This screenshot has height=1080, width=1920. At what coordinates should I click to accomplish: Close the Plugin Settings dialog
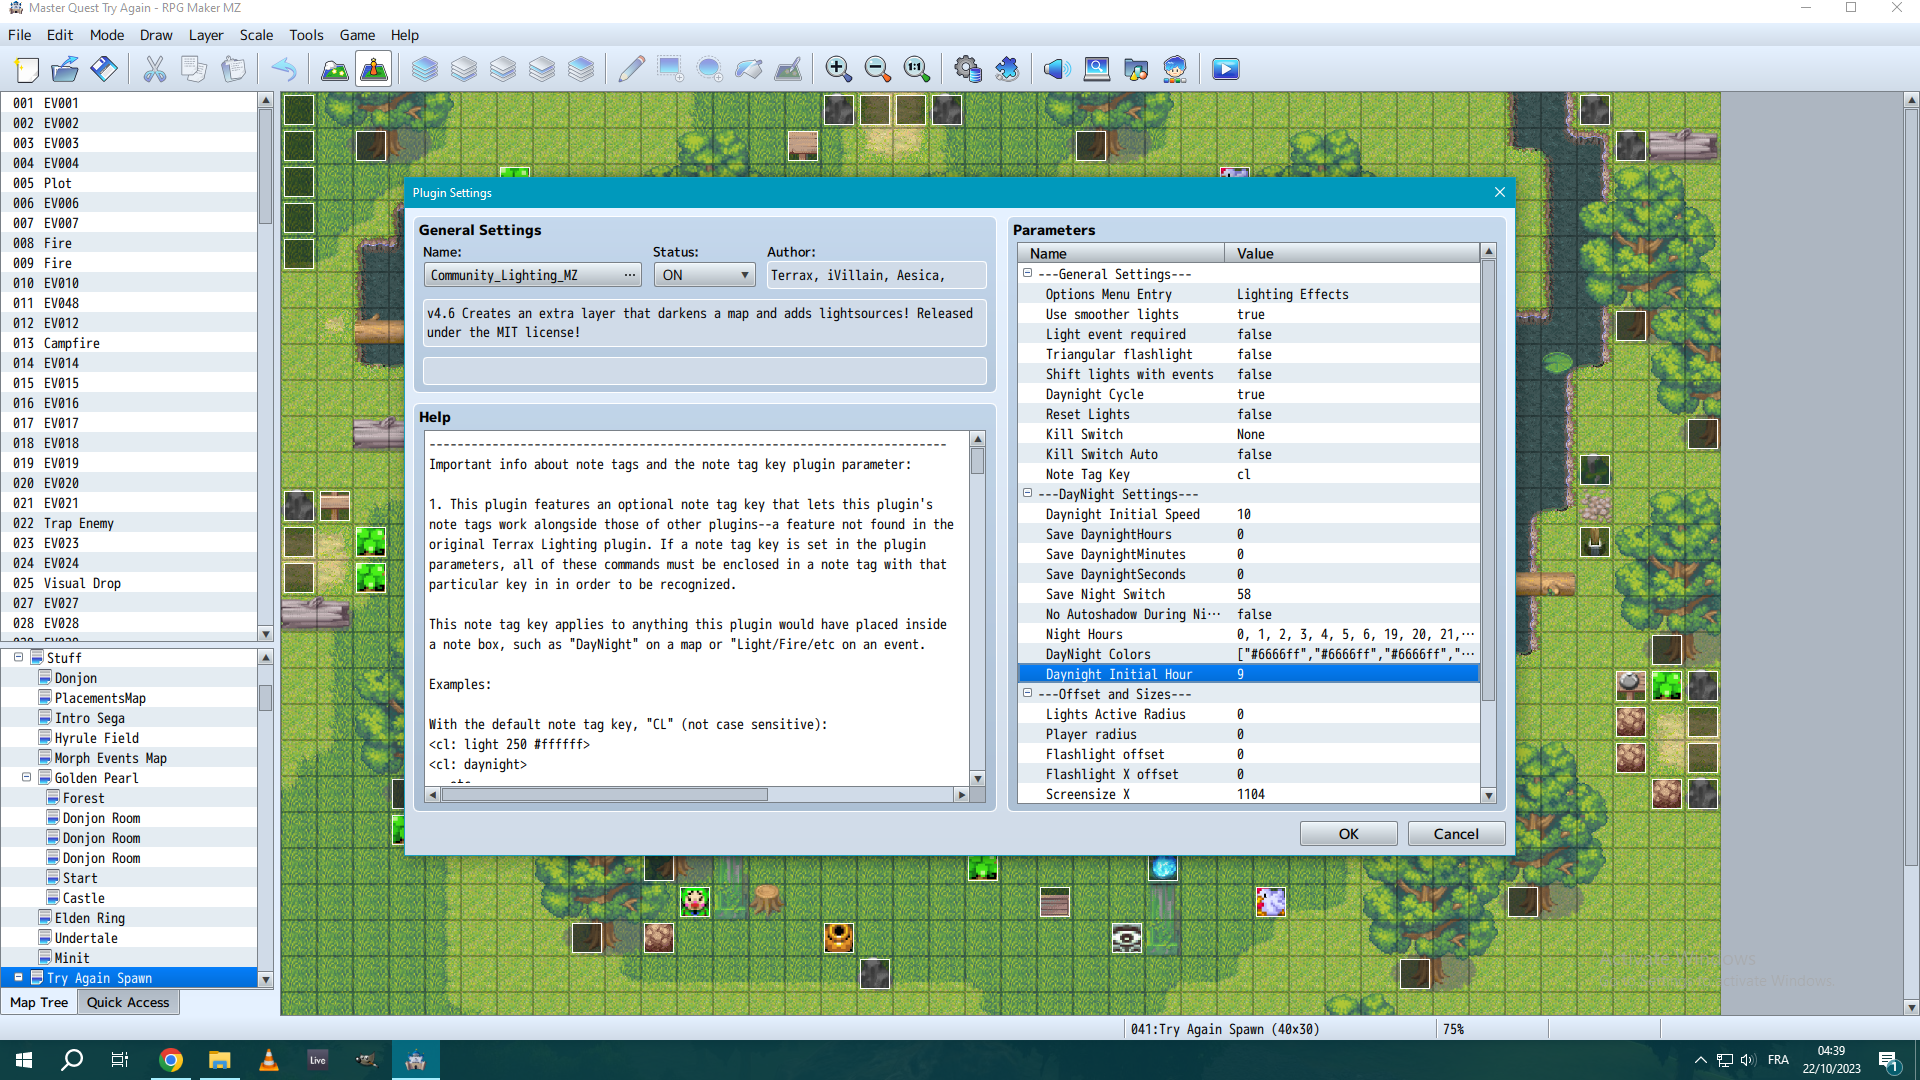click(x=1499, y=193)
